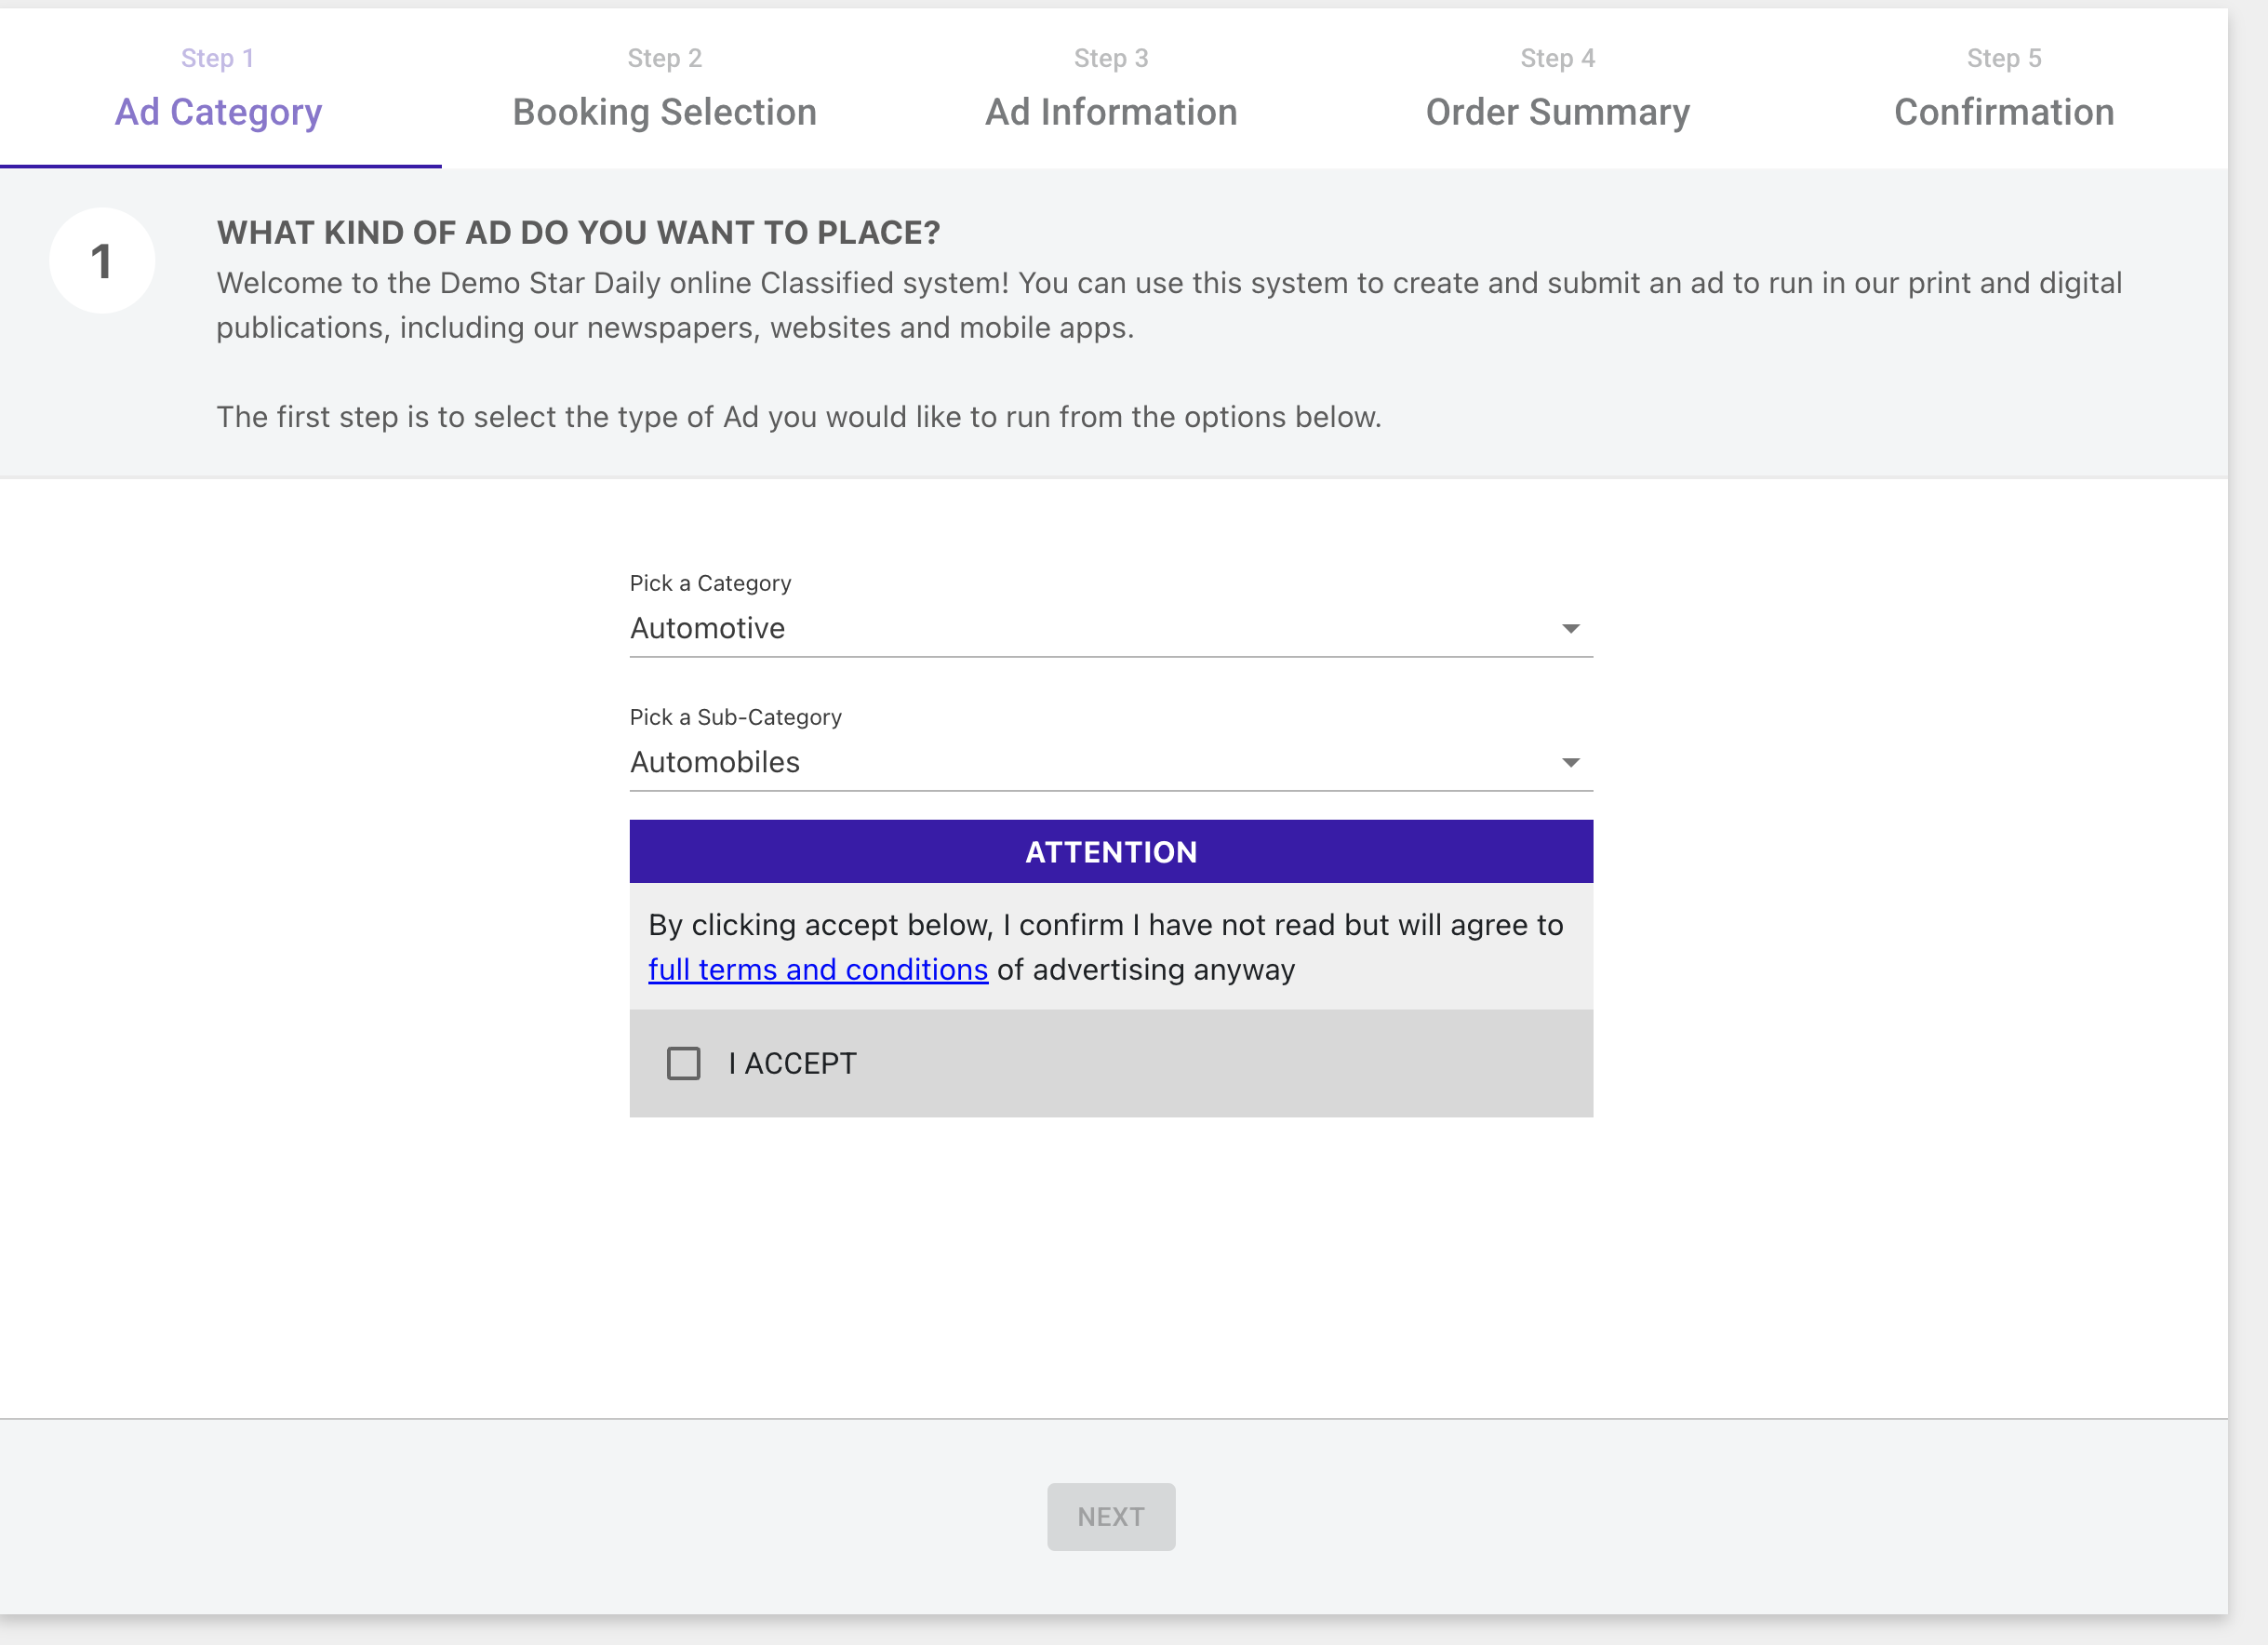Screen dimensions: 2268x1645
Task: Click the Automotive selected value
Action: pyautogui.click(x=708, y=629)
